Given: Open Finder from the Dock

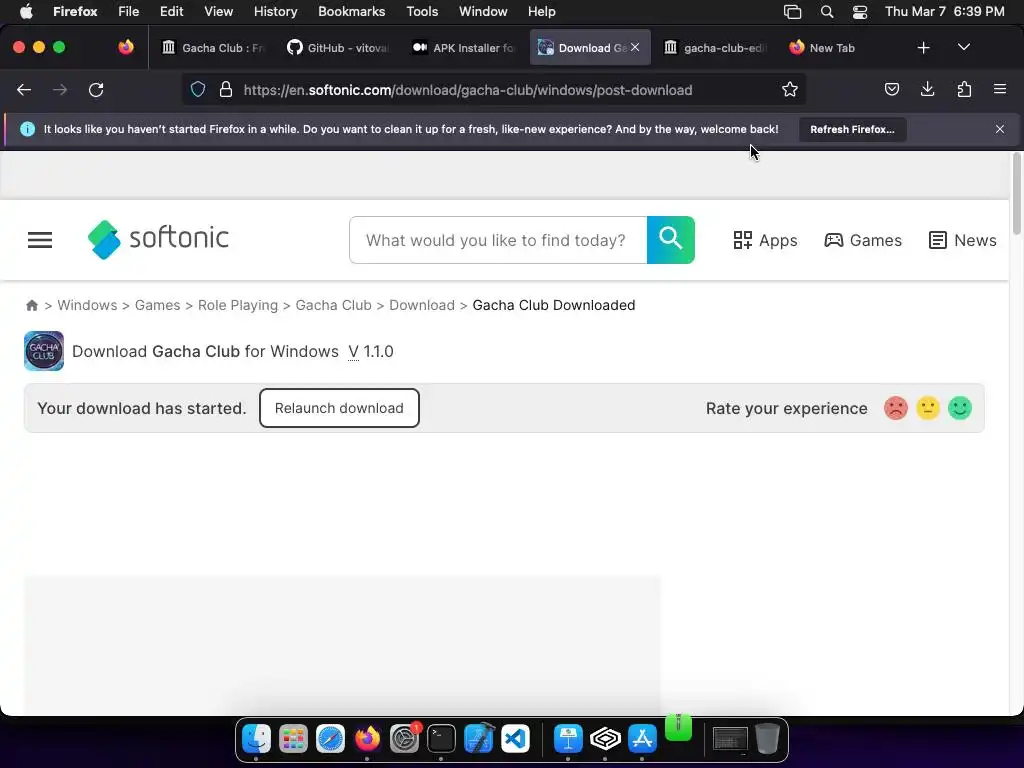Looking at the screenshot, I should [x=257, y=739].
